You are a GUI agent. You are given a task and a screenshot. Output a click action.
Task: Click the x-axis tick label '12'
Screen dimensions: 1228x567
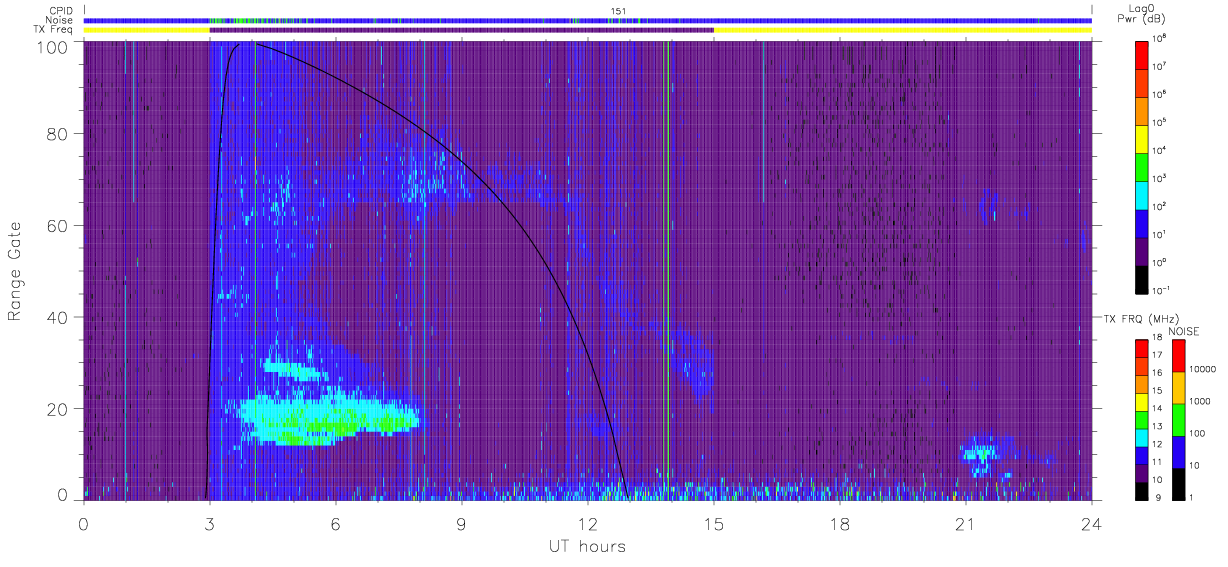(588, 523)
